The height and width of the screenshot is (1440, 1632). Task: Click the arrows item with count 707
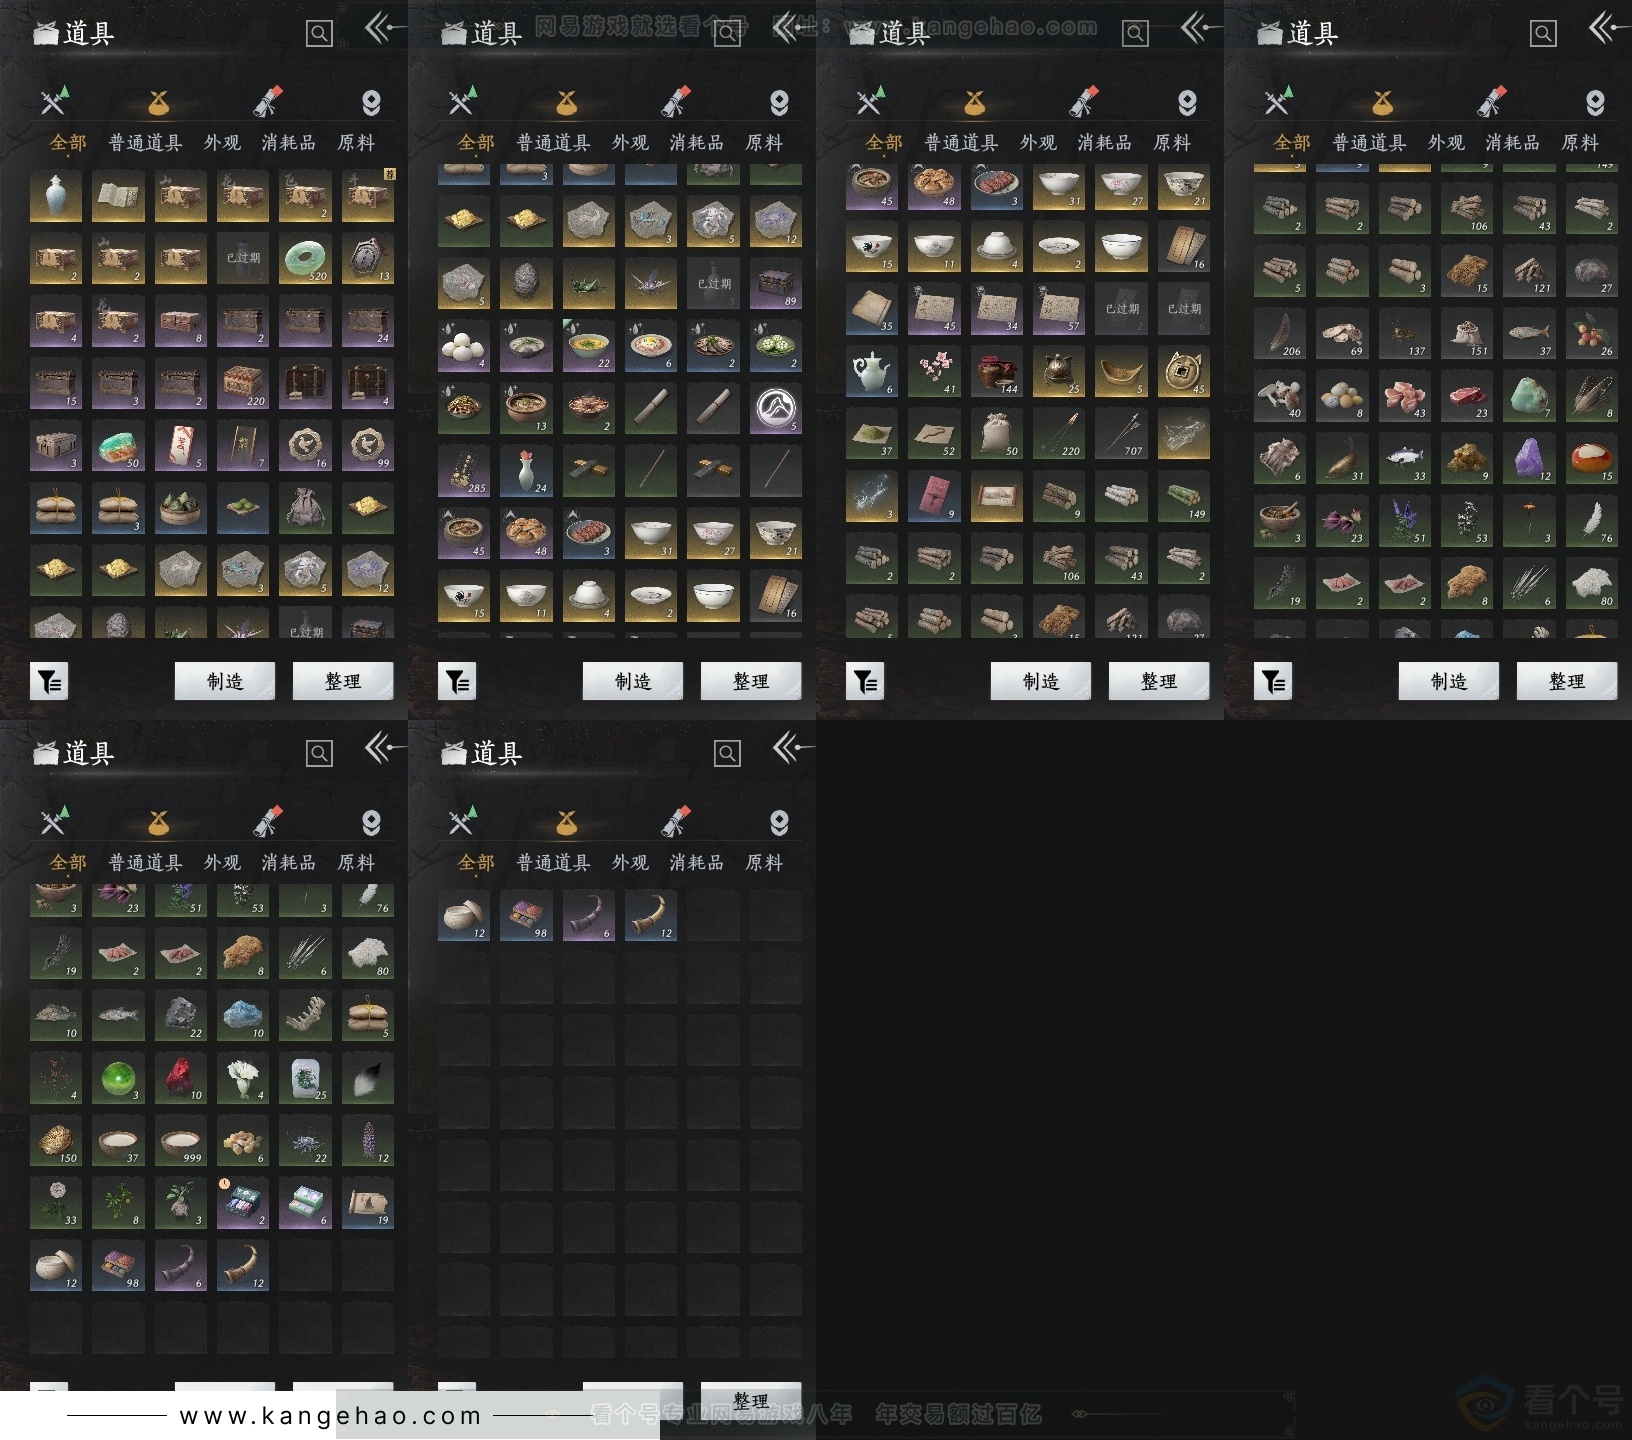point(1121,433)
